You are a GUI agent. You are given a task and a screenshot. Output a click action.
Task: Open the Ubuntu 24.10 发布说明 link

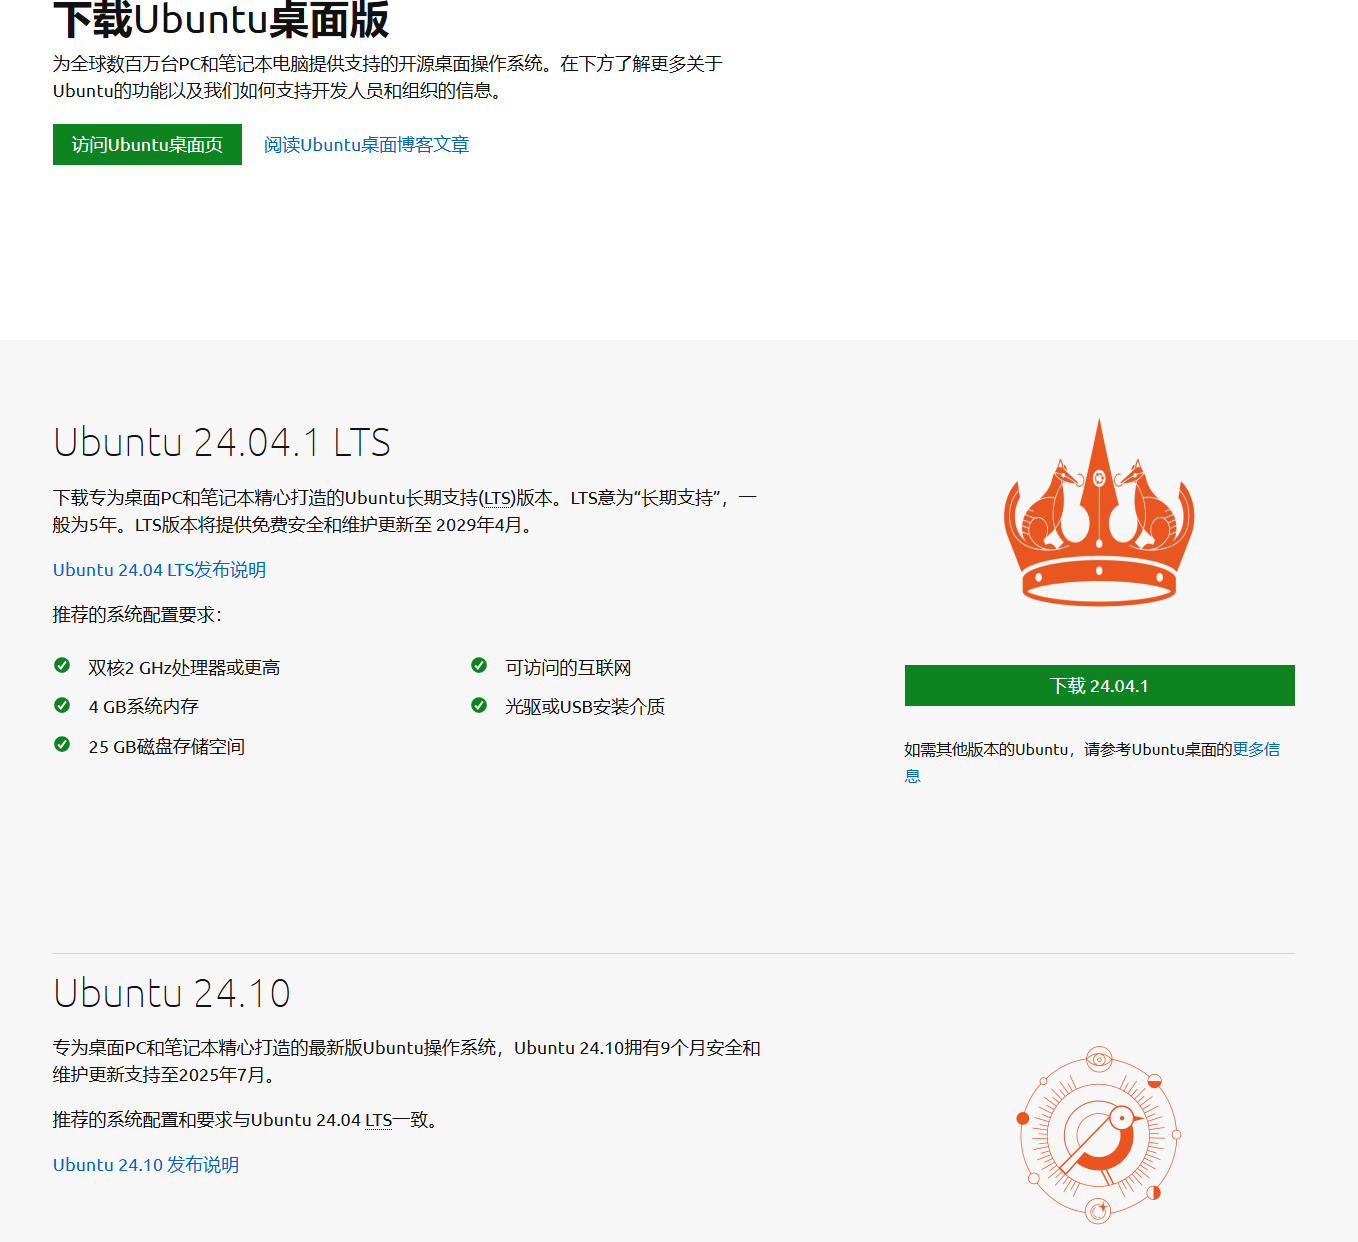point(146,1165)
